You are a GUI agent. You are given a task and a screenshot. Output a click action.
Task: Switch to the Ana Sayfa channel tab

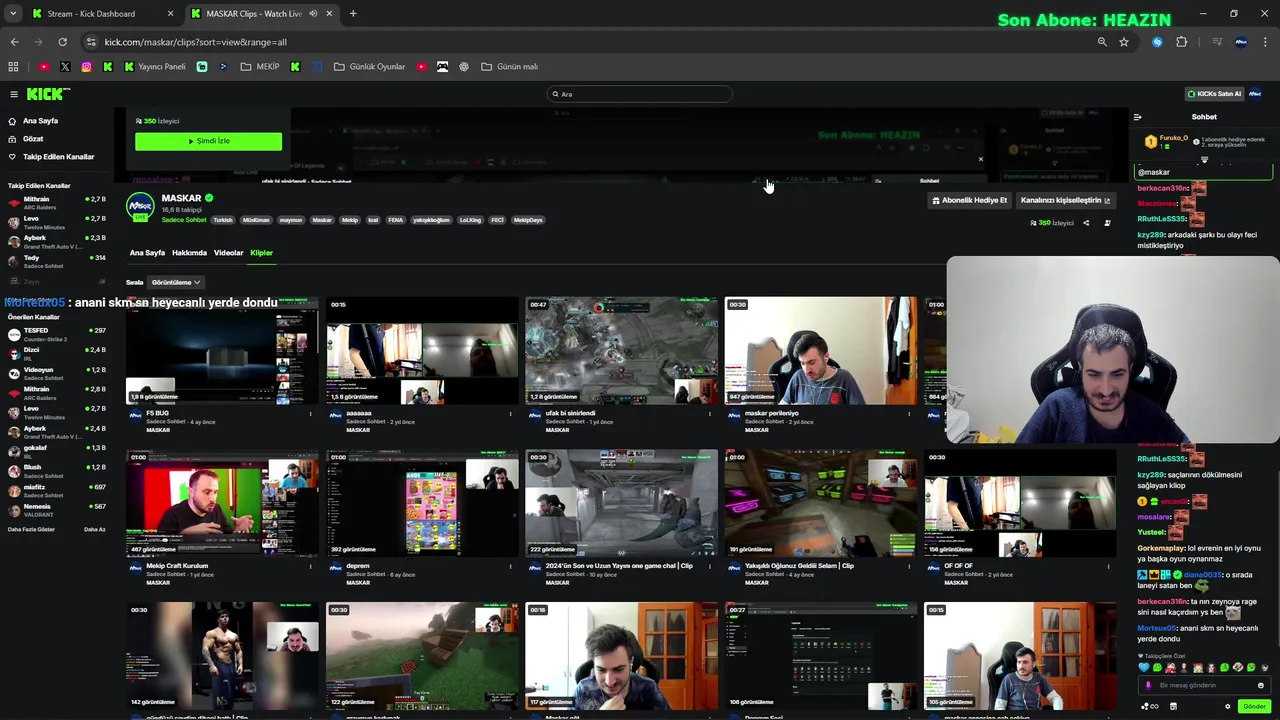(147, 253)
